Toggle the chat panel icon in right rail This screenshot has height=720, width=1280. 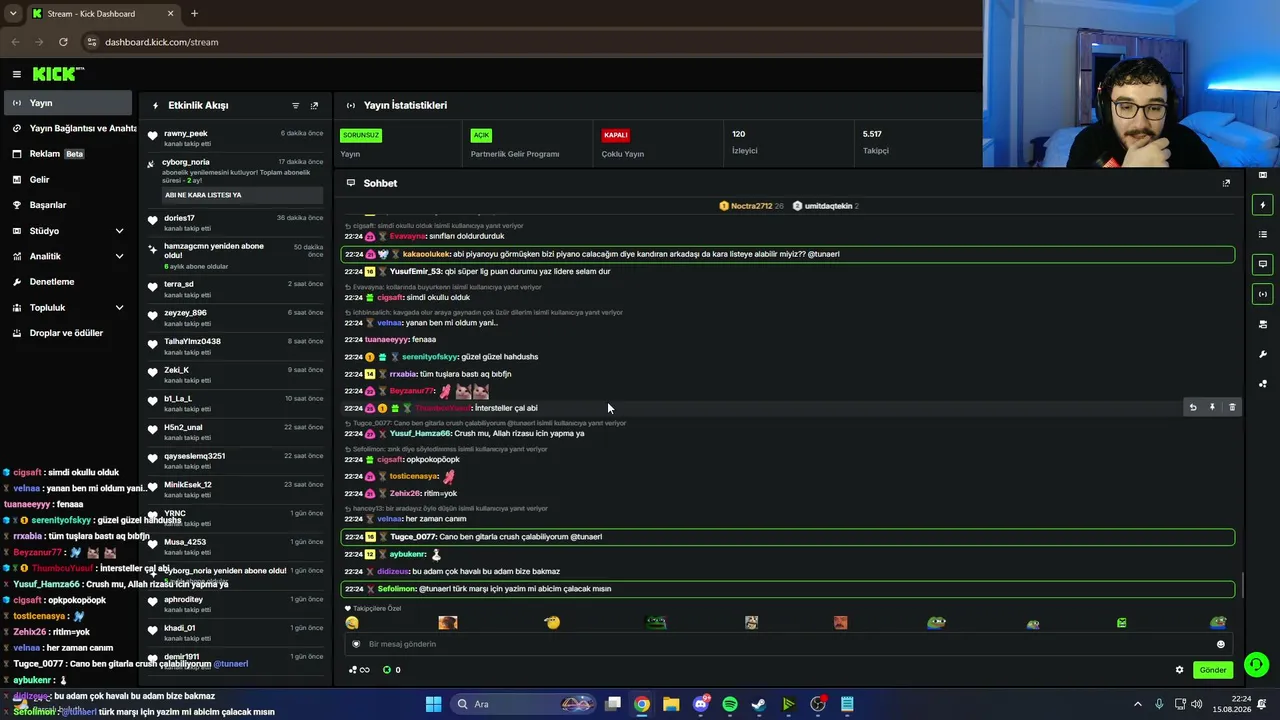[x=1263, y=264]
